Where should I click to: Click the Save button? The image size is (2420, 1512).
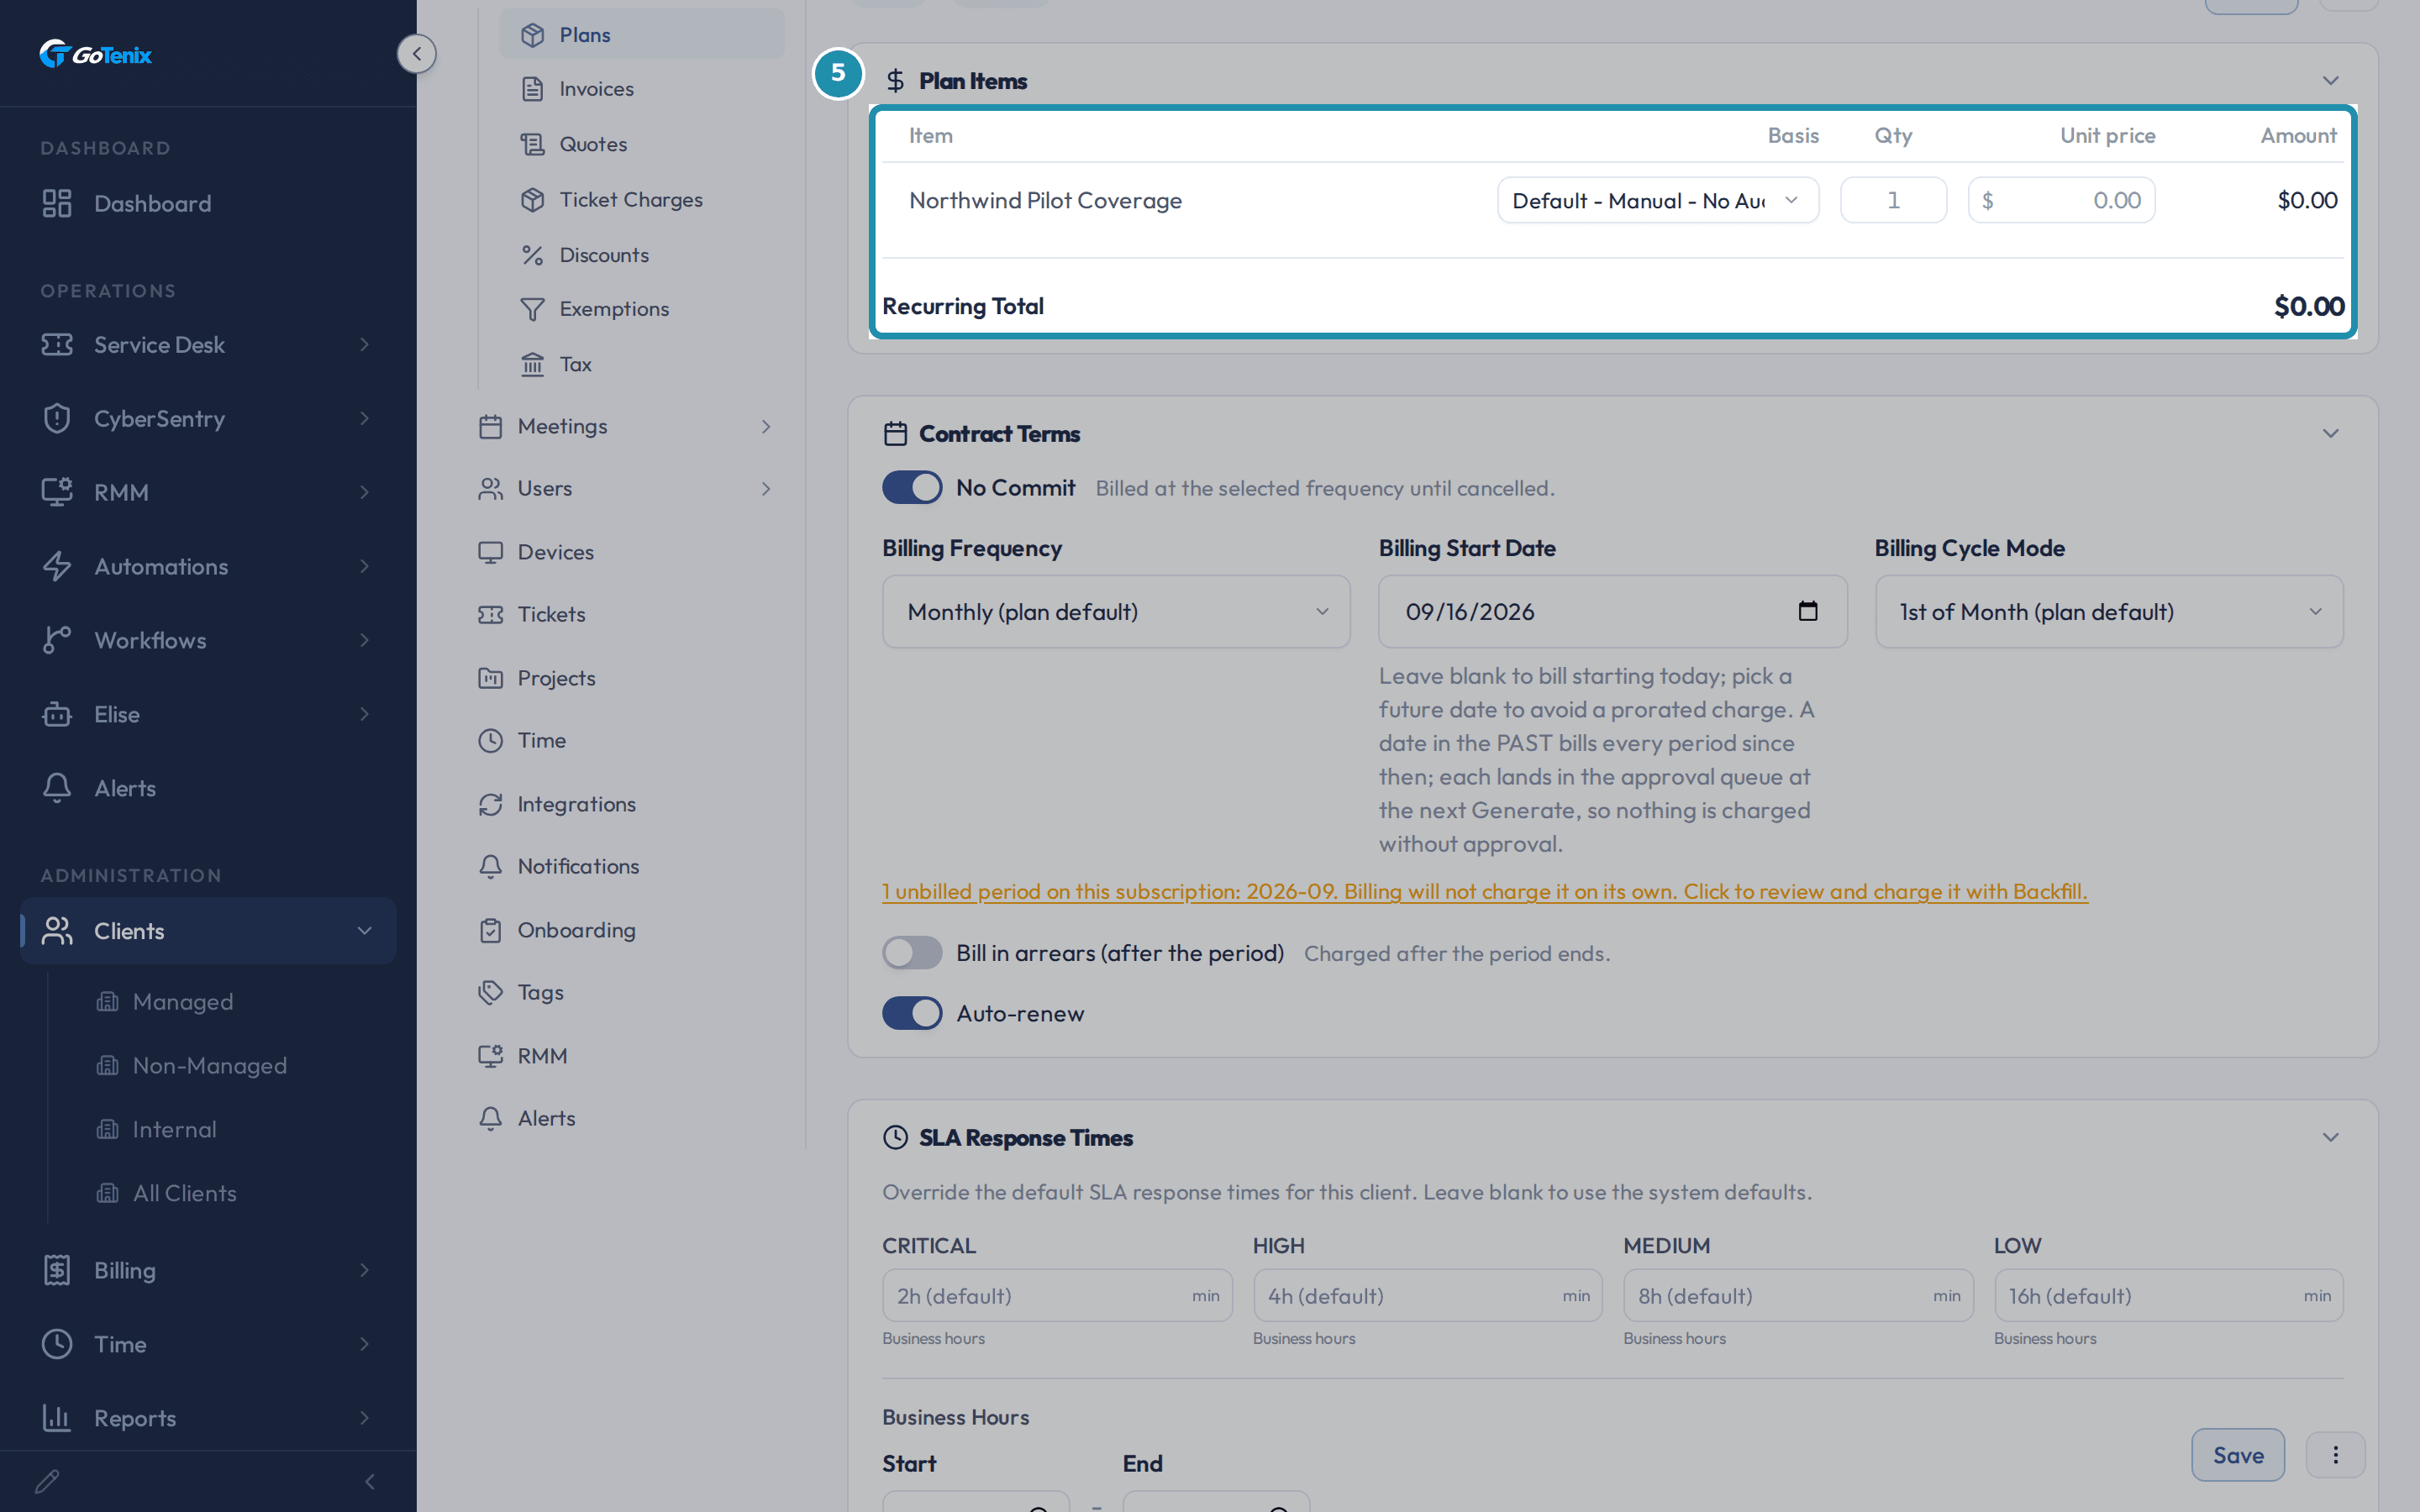click(x=2237, y=1455)
